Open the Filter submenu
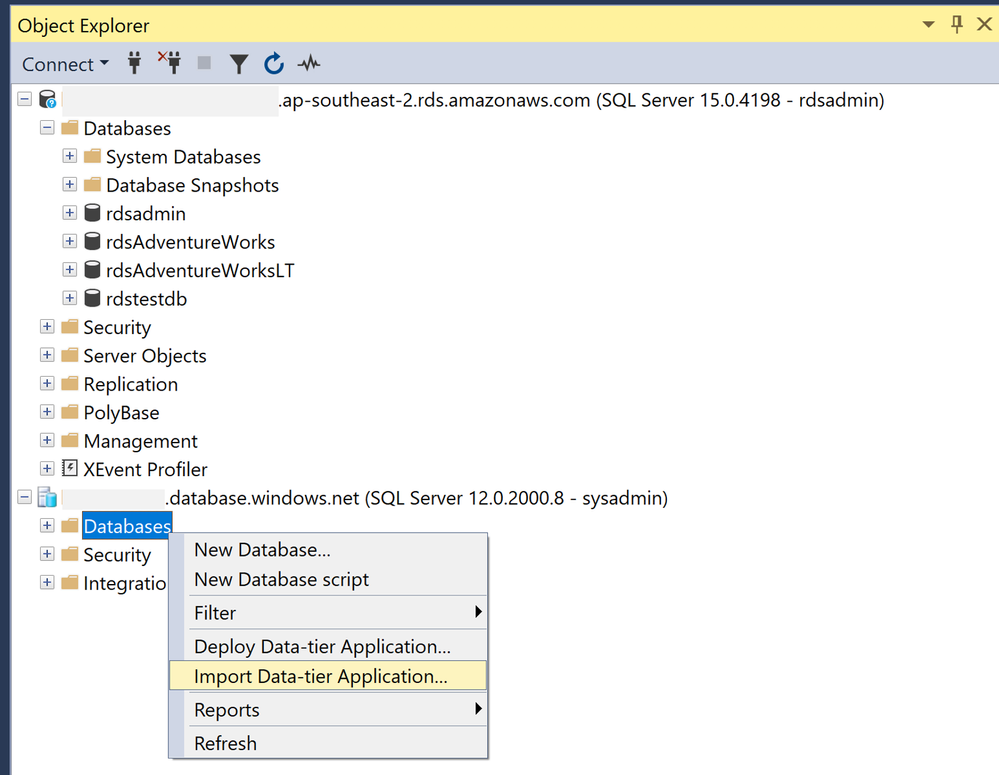The image size is (999, 775). 328,612
